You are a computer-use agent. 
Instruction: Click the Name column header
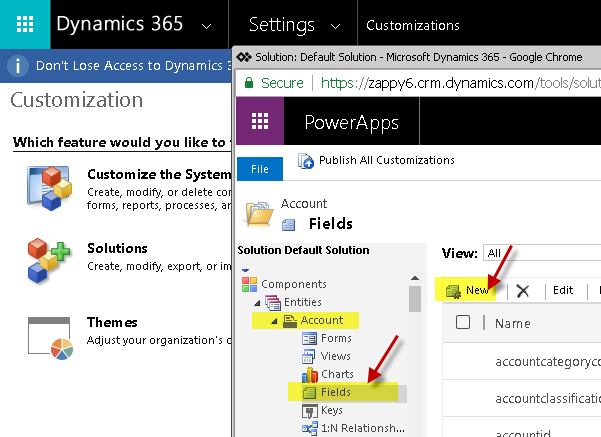[x=513, y=324]
